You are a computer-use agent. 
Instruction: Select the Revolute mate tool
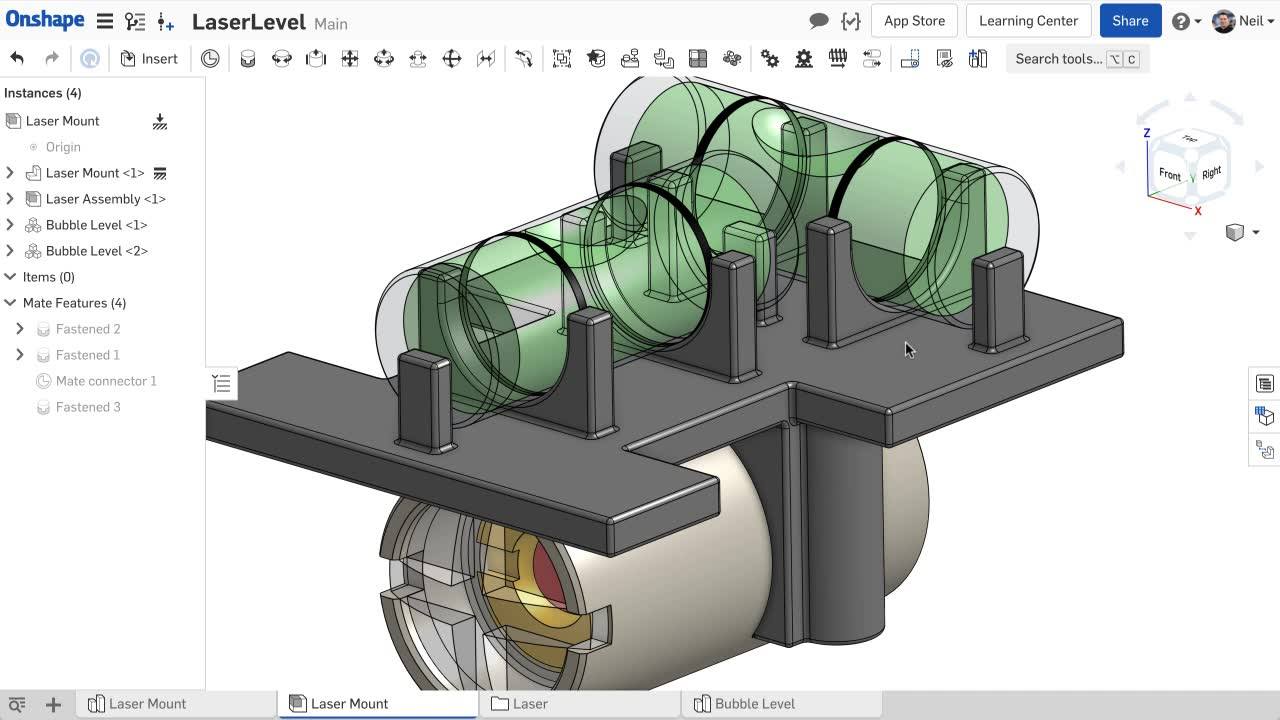(x=282, y=59)
